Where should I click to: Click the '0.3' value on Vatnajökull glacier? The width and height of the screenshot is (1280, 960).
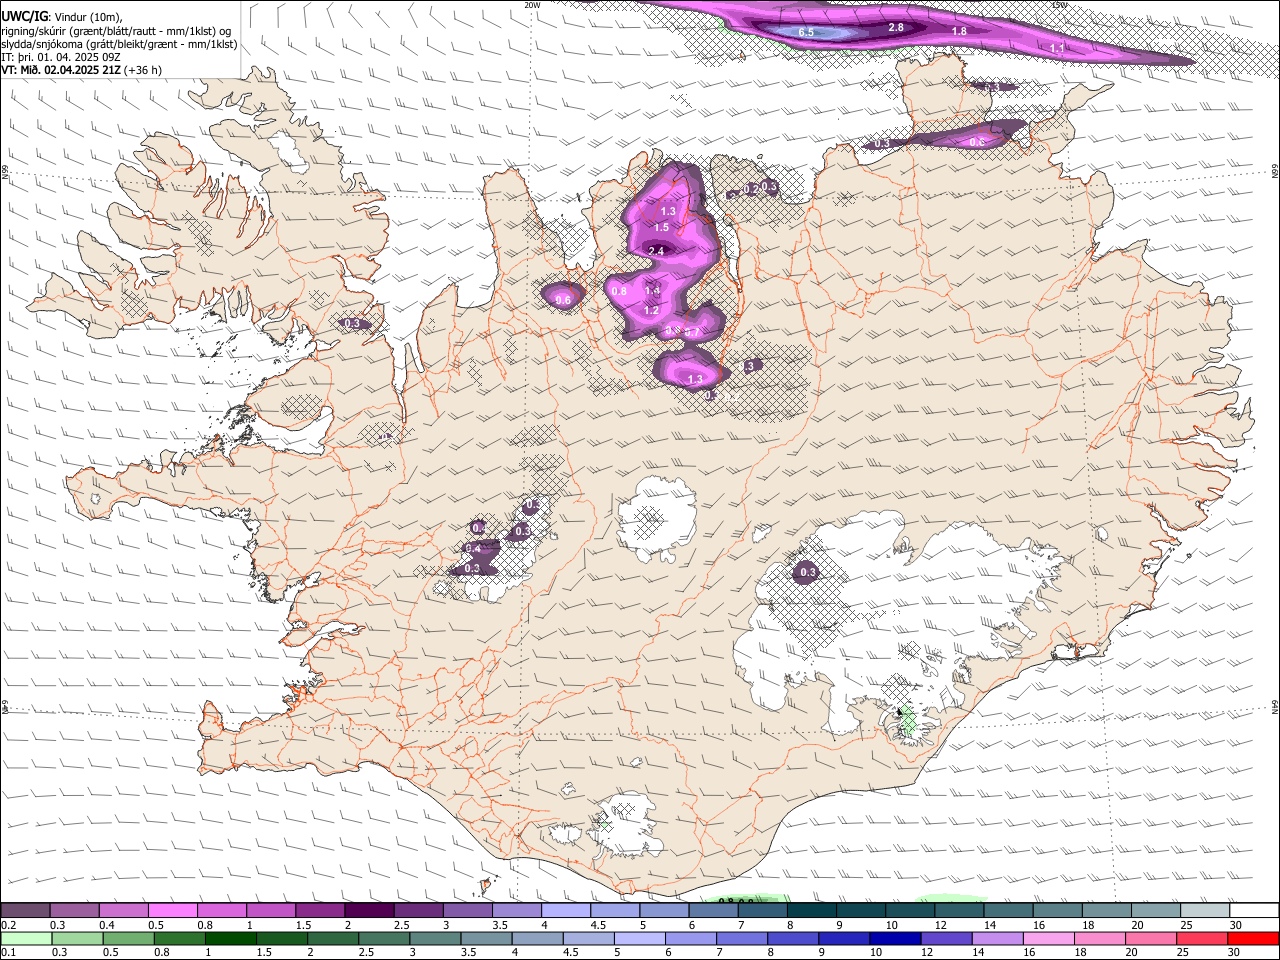click(x=807, y=573)
